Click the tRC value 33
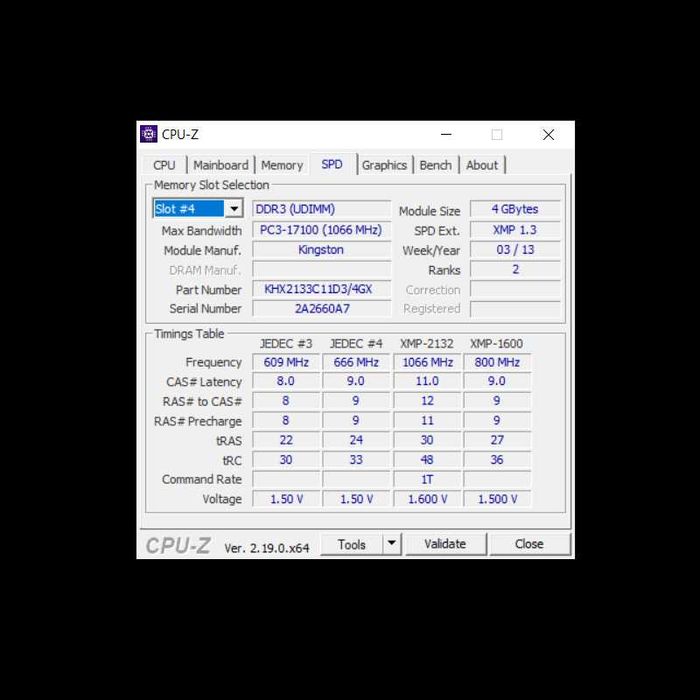 coord(356,460)
